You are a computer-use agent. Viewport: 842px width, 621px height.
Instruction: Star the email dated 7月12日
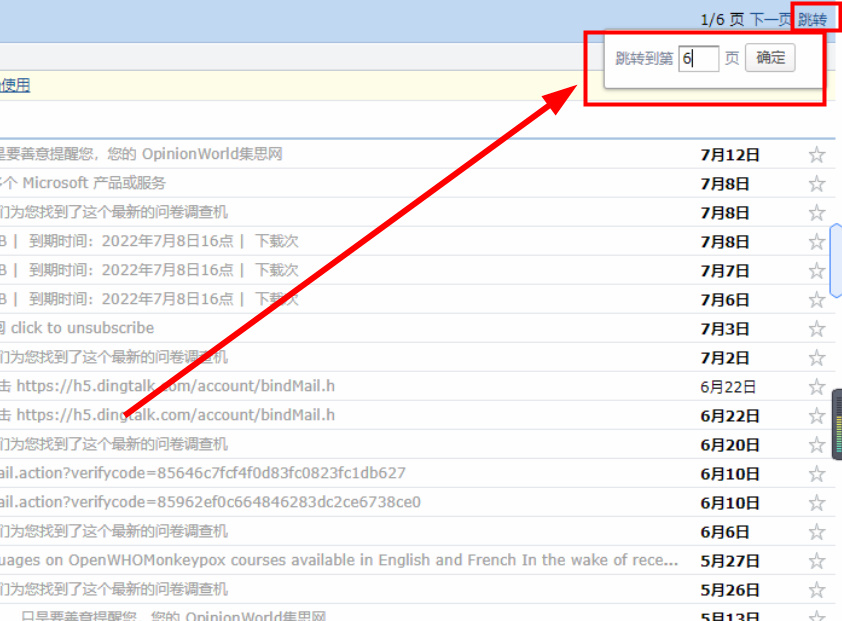pyautogui.click(x=817, y=155)
